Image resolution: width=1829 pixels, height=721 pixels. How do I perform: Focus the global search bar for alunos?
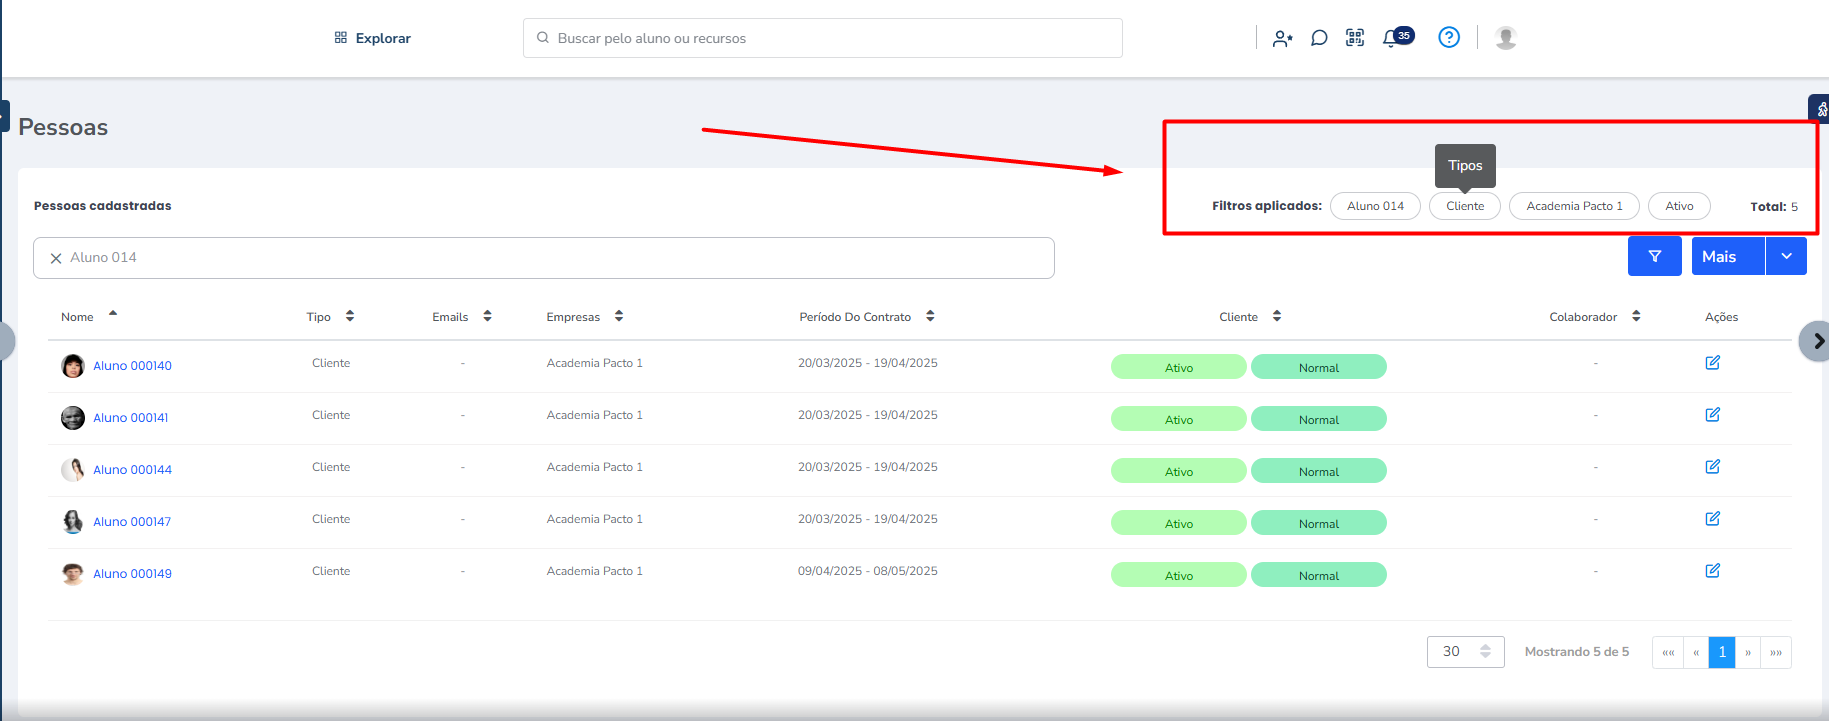click(x=822, y=38)
